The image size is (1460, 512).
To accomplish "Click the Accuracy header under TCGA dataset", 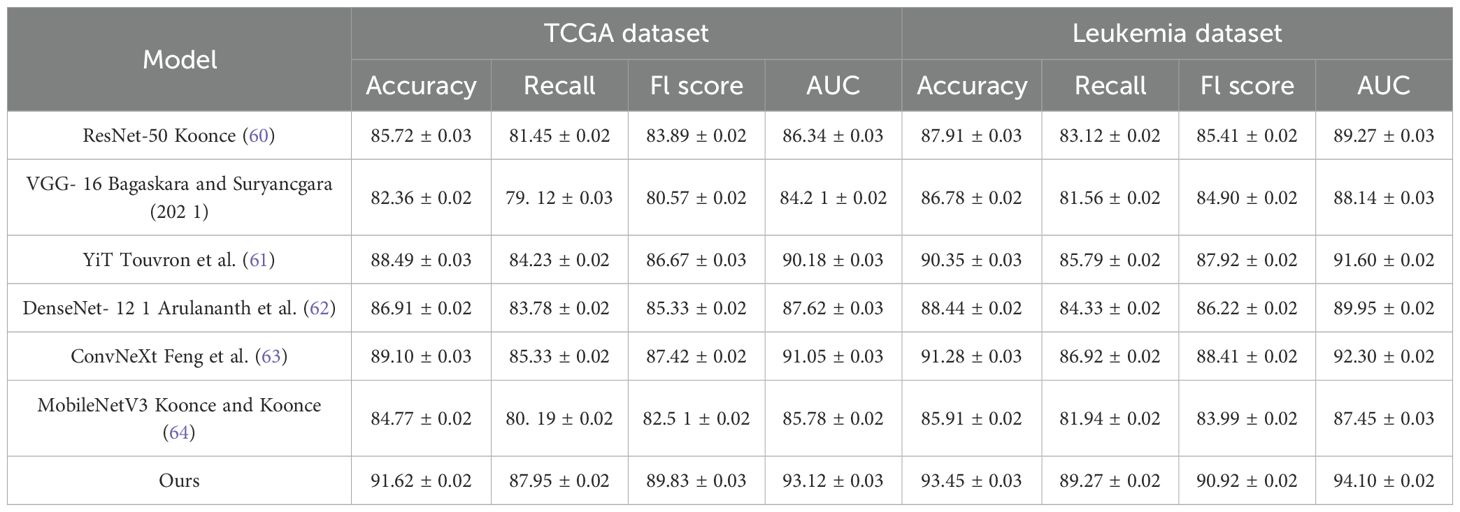I will (421, 86).
